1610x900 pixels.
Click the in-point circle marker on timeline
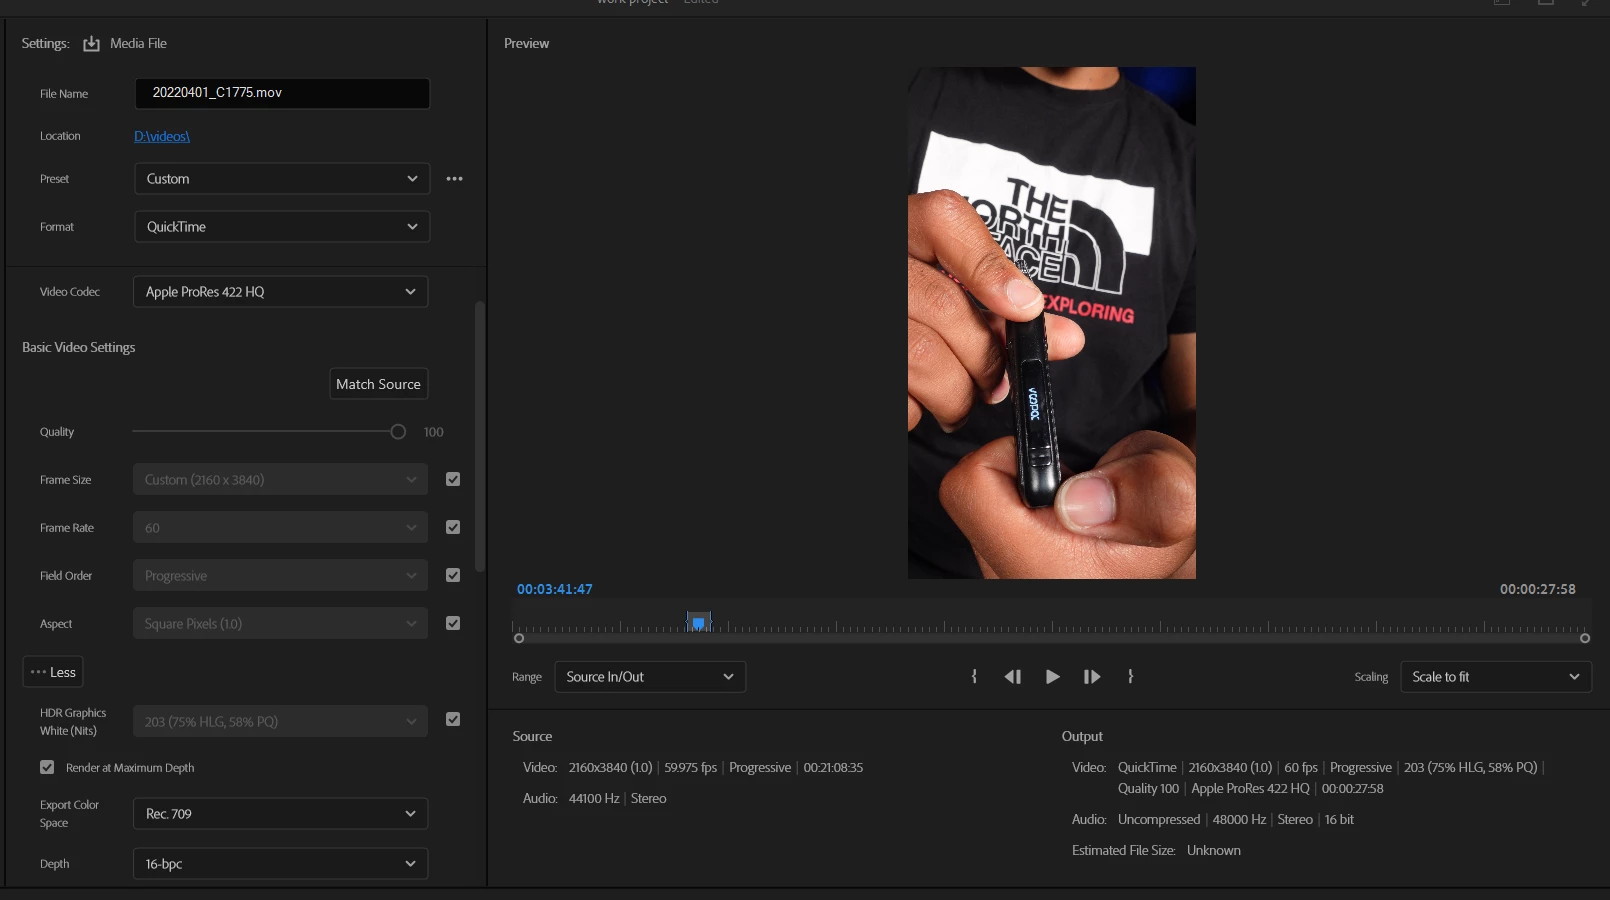(x=519, y=638)
